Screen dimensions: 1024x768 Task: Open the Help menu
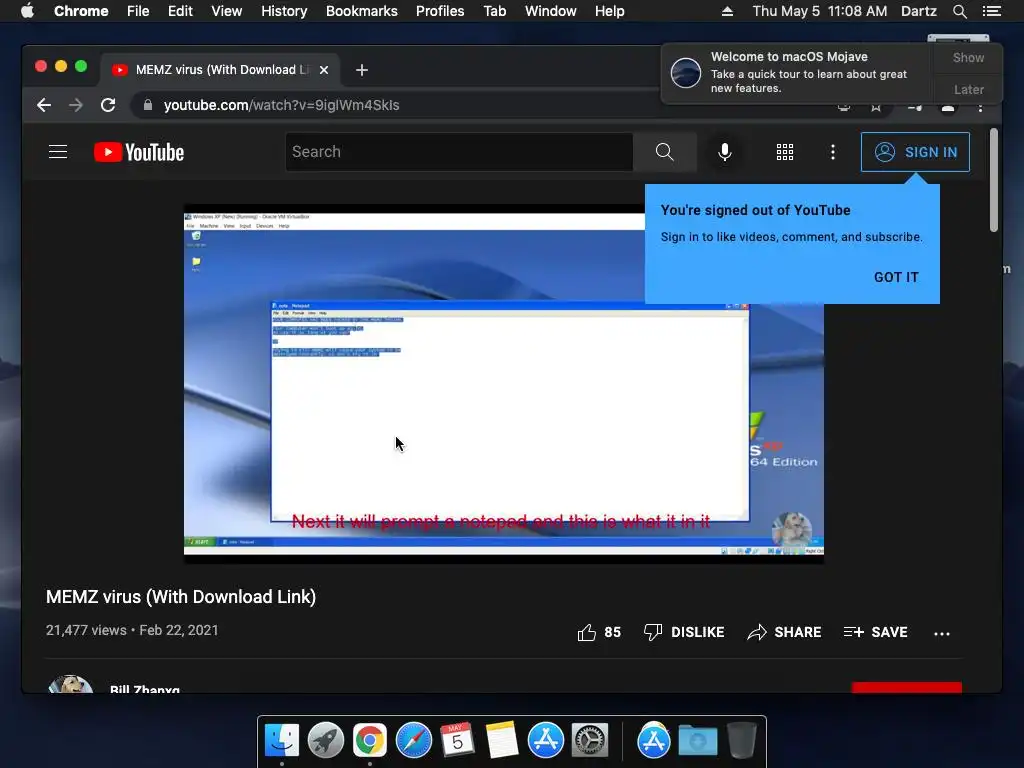coord(609,11)
